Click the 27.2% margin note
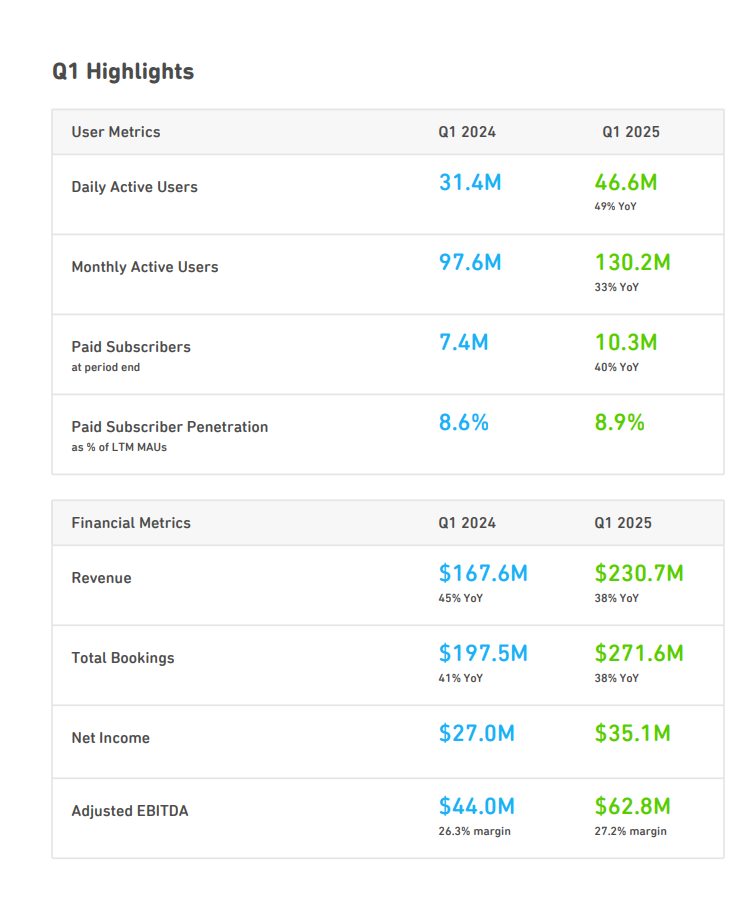The width and height of the screenshot is (749, 919). pos(631,831)
